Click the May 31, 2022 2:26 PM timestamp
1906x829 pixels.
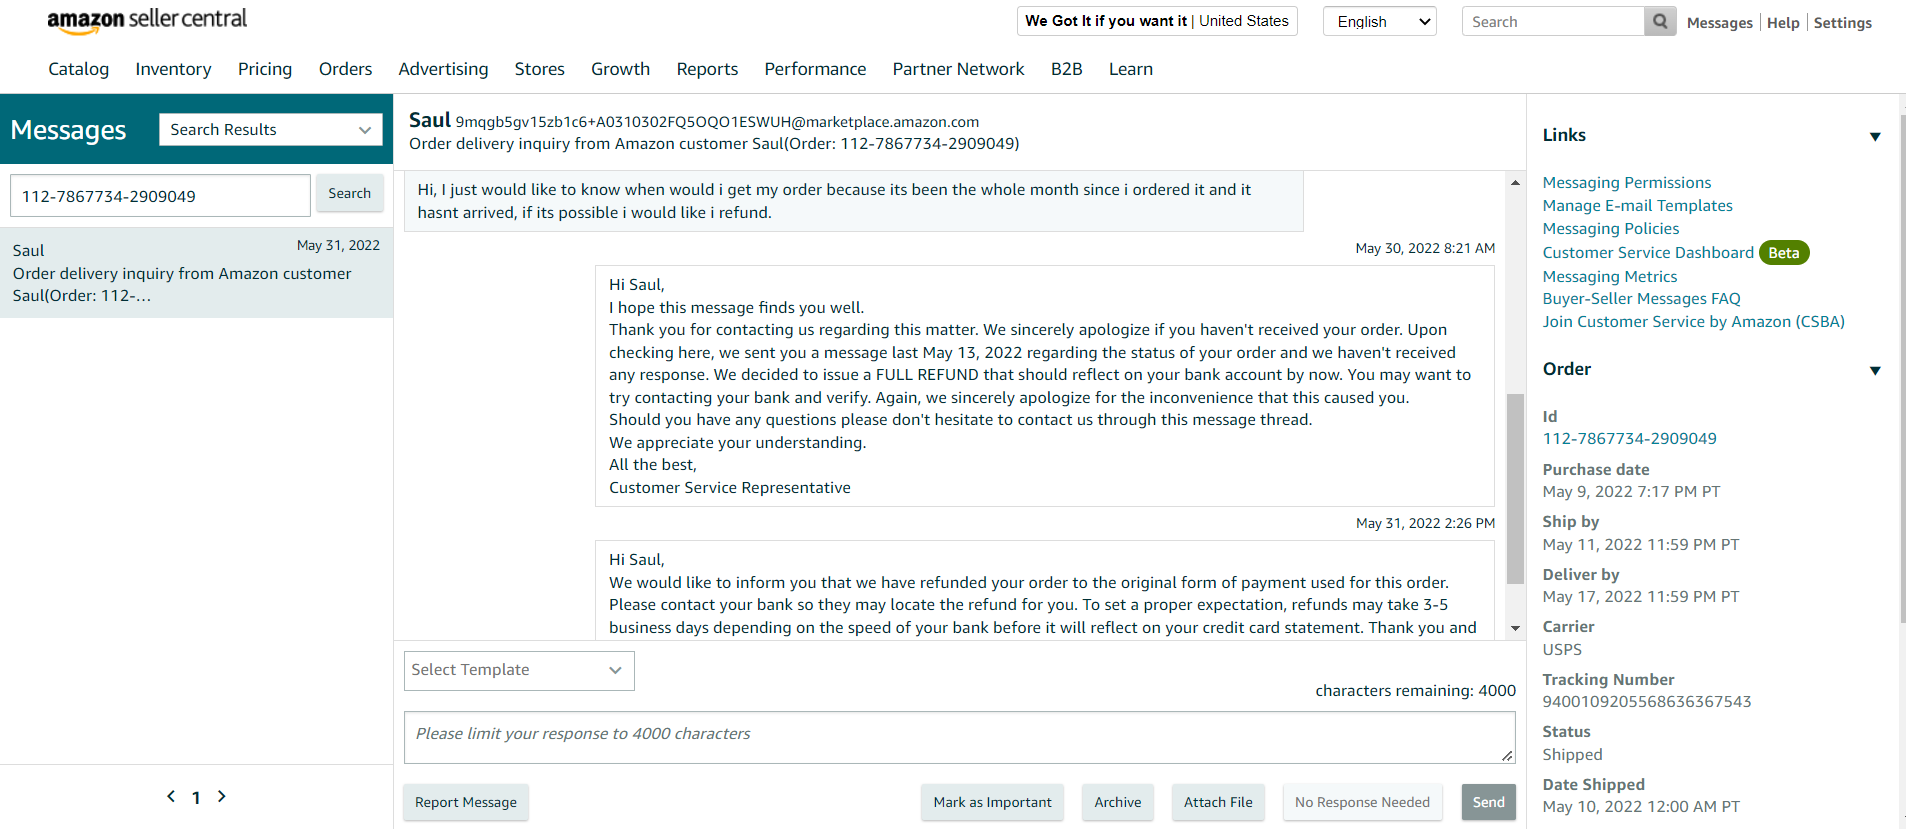[x=1425, y=523]
